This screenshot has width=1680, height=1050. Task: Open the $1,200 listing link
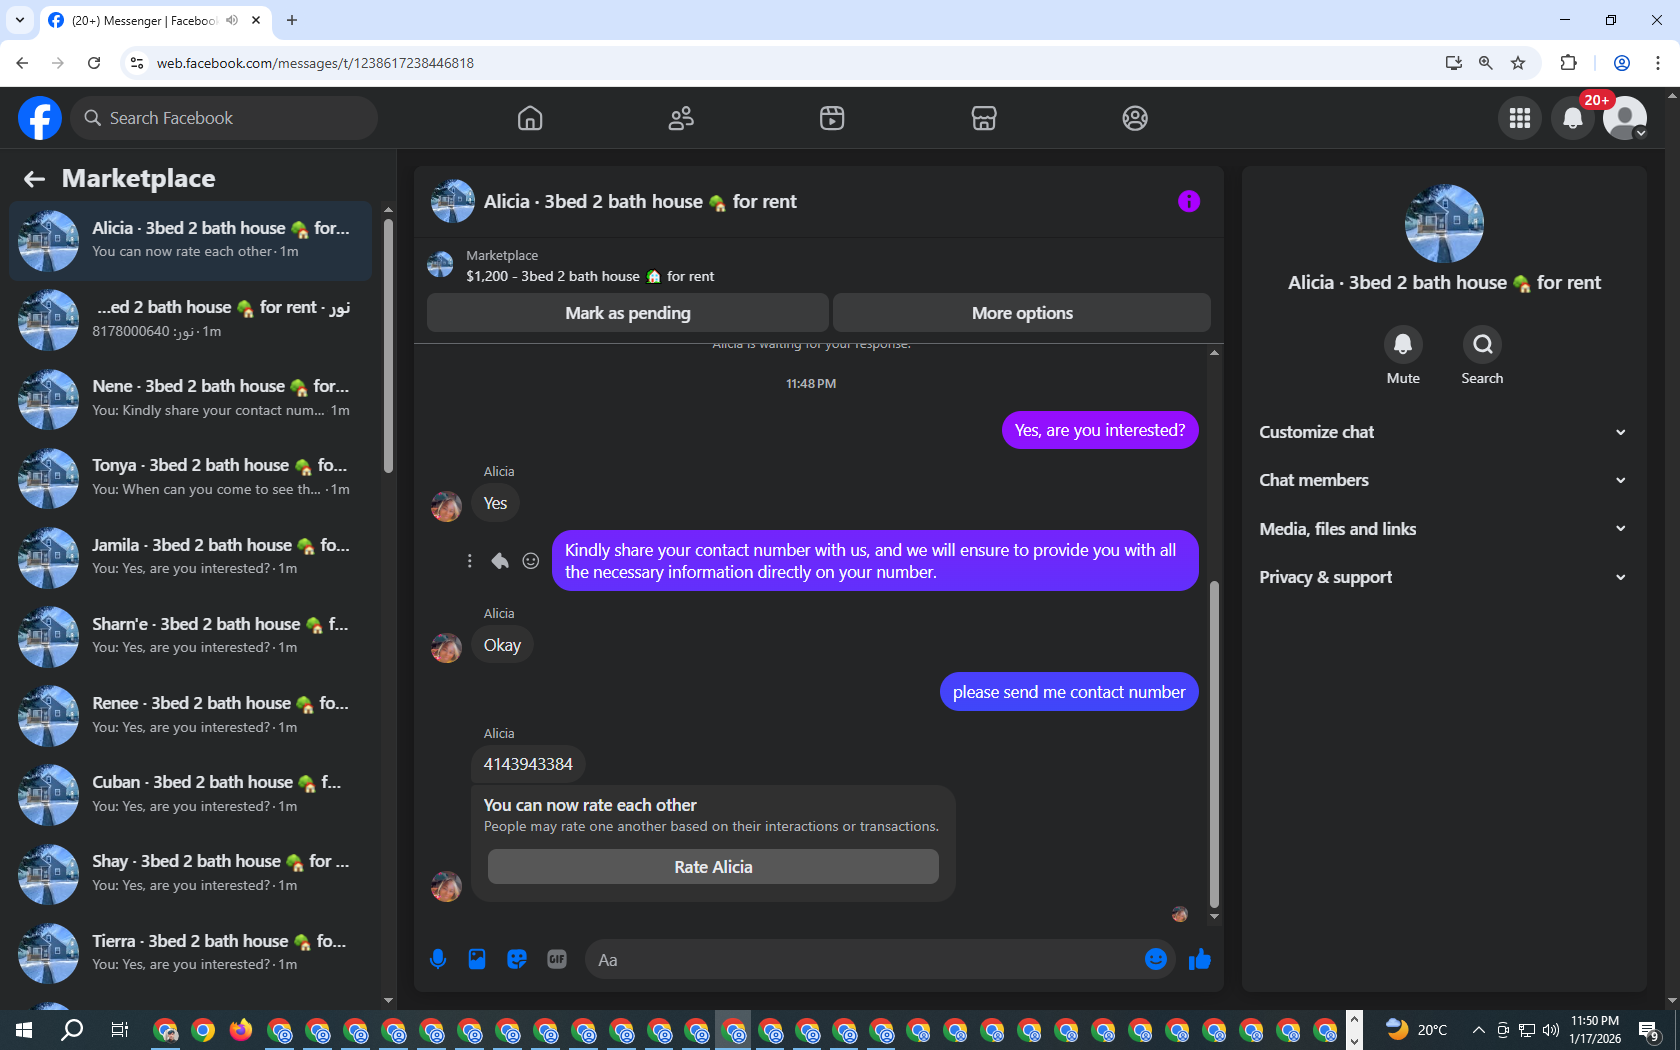(x=590, y=276)
